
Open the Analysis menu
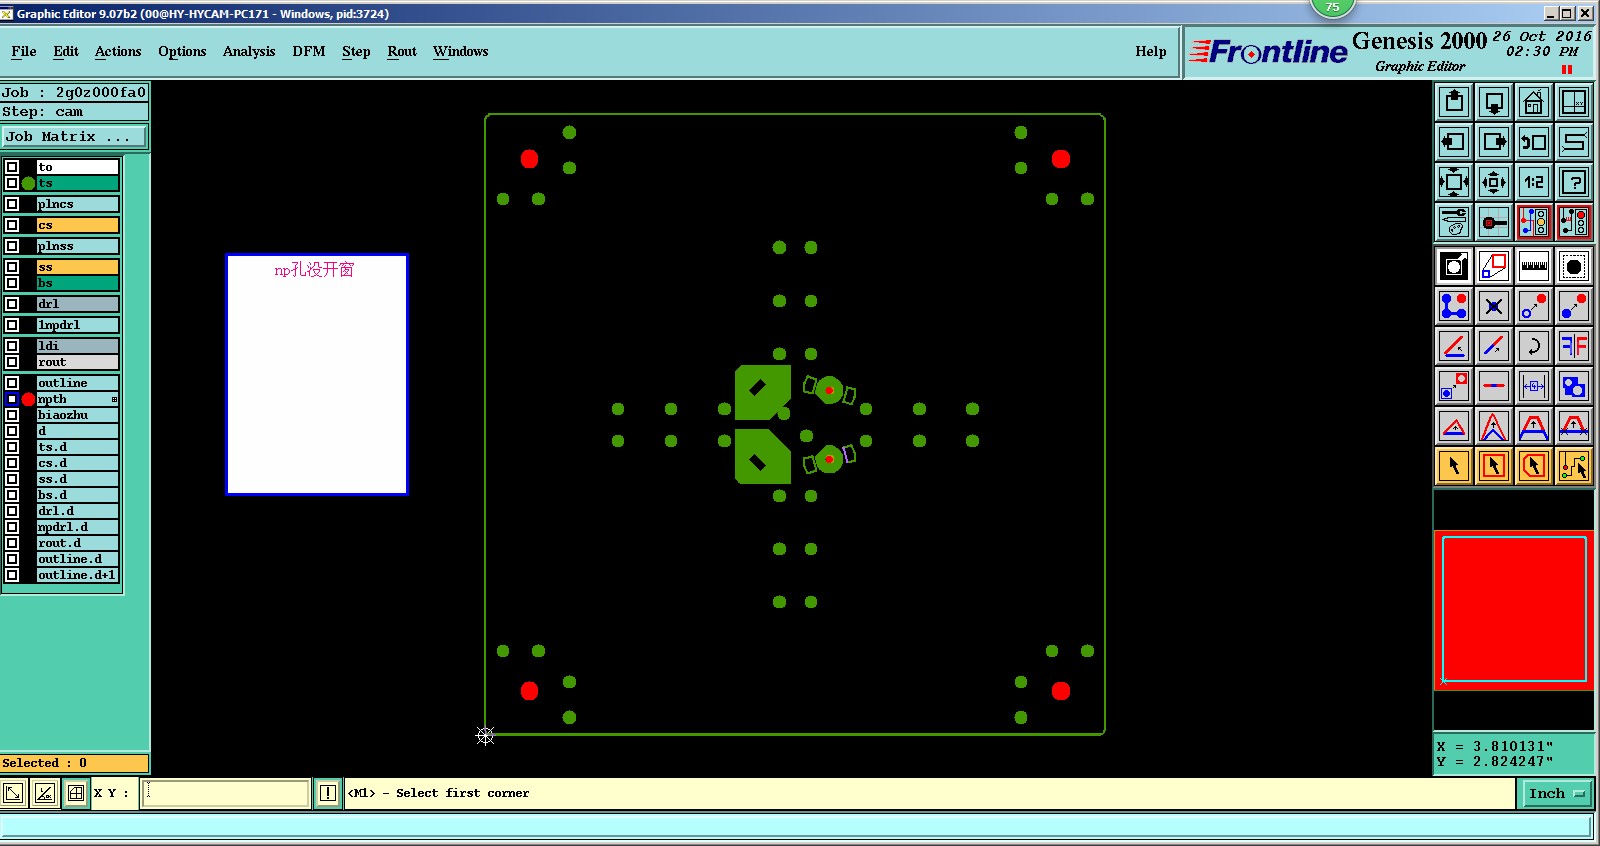(x=249, y=51)
